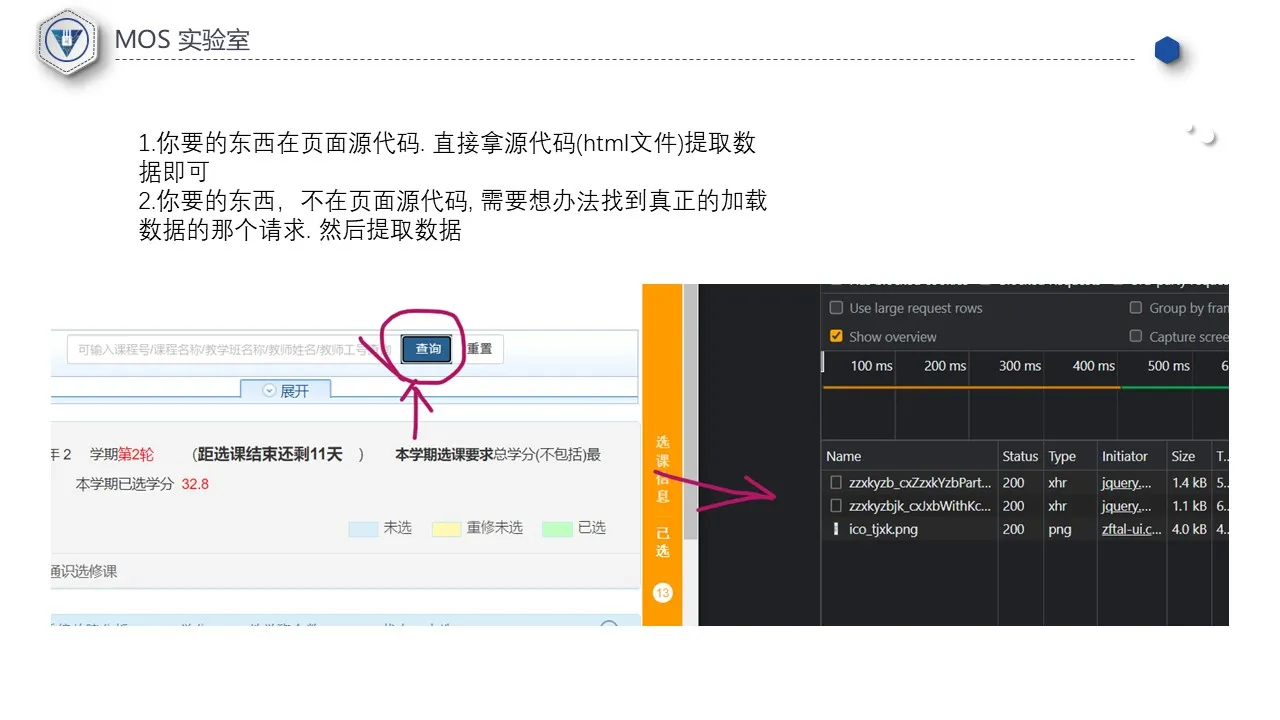Click the 第2轮 round text
The height and width of the screenshot is (720, 1280).
point(136,455)
